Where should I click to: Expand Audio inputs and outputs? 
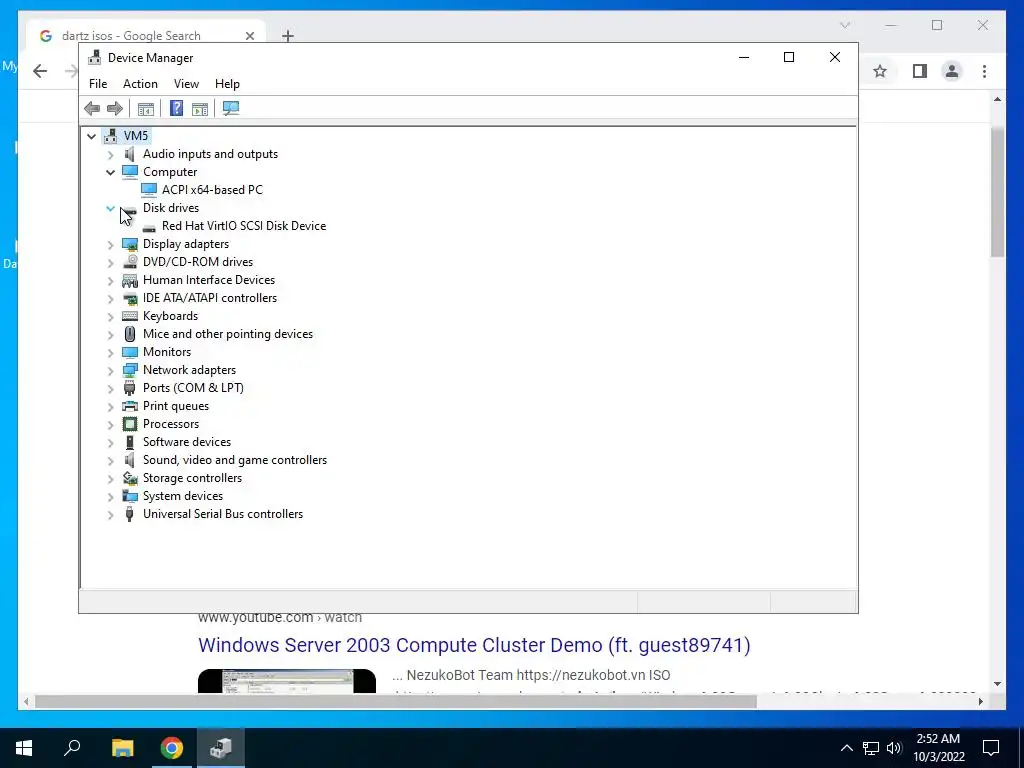[110, 154]
